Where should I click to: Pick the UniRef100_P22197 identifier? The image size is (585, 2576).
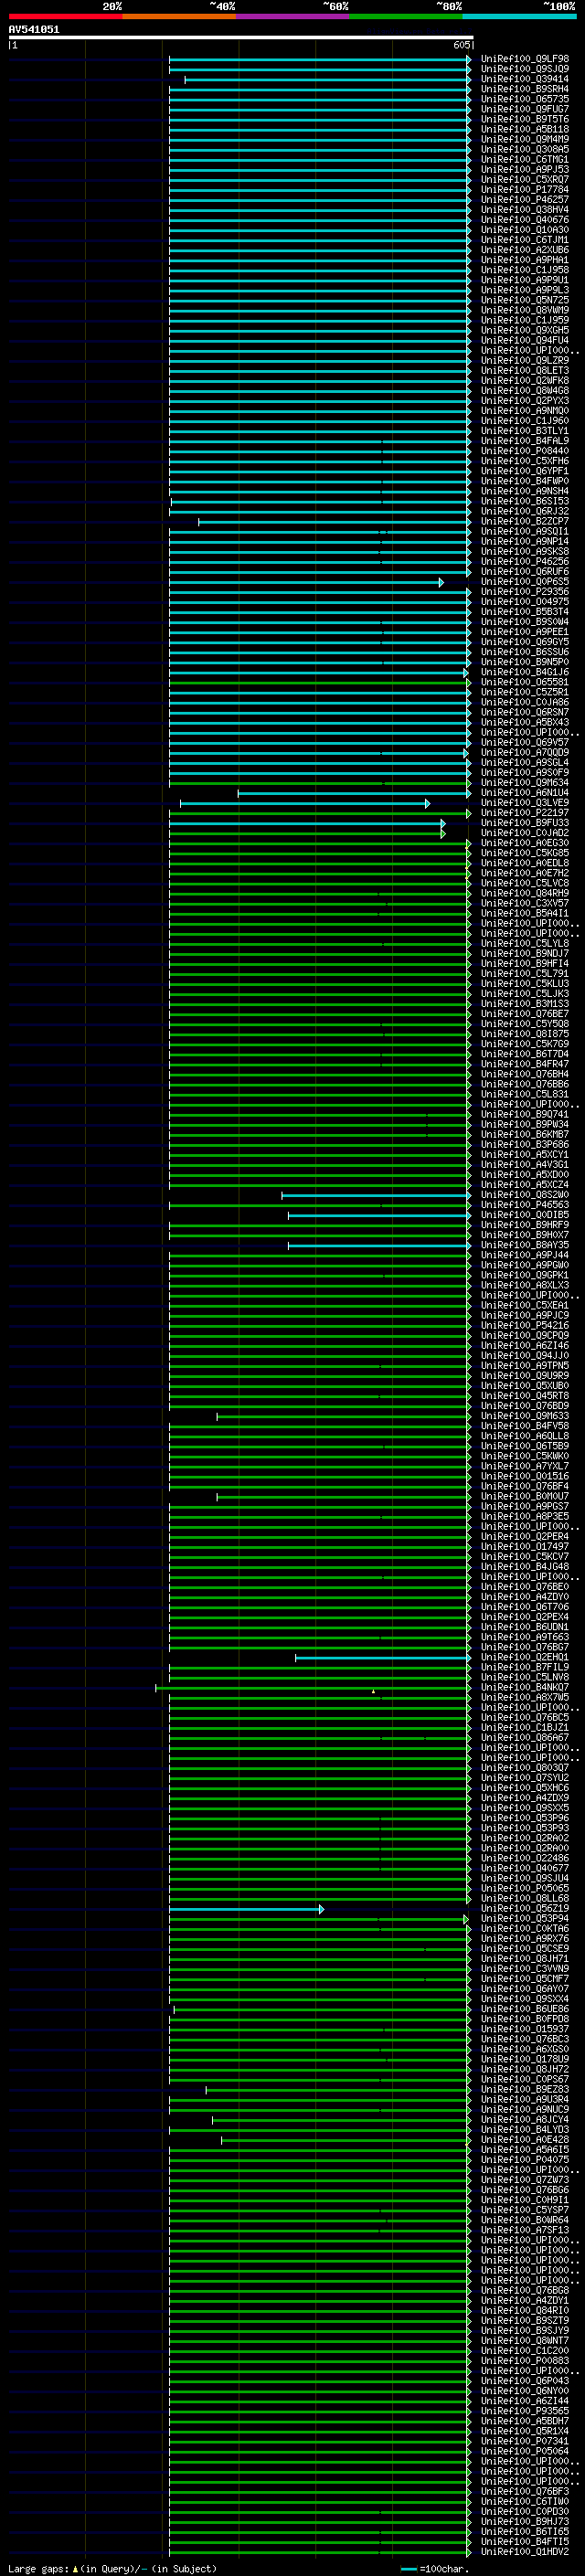pyautogui.click(x=524, y=813)
